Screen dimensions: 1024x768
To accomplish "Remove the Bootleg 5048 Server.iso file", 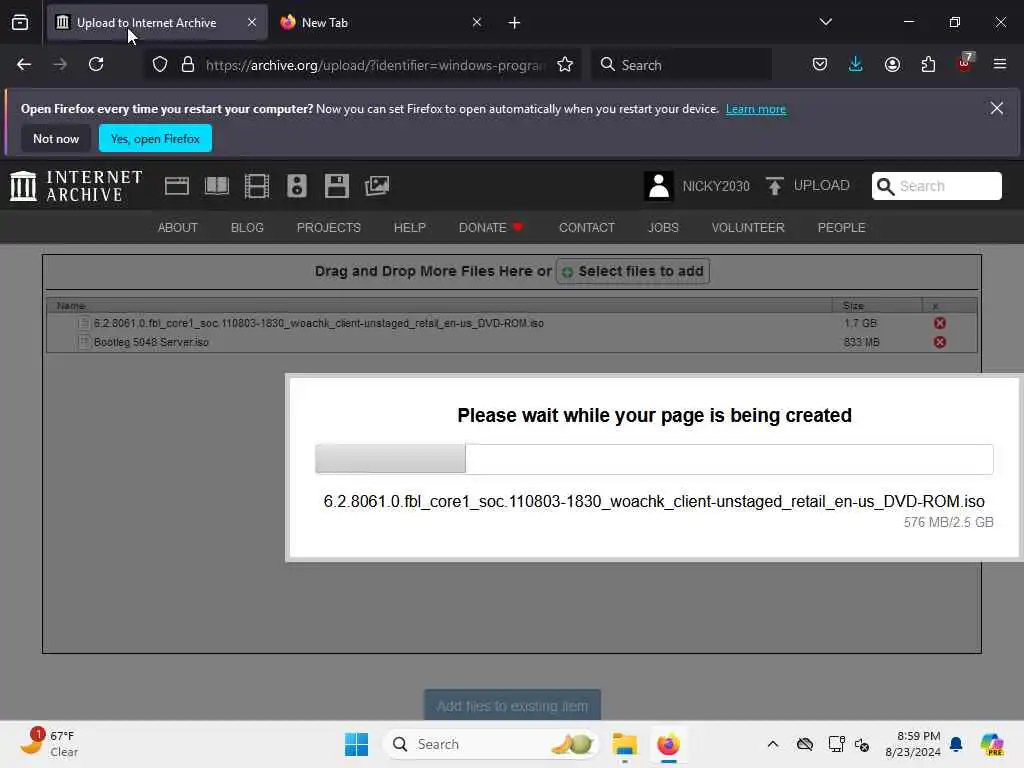I will (x=940, y=342).
